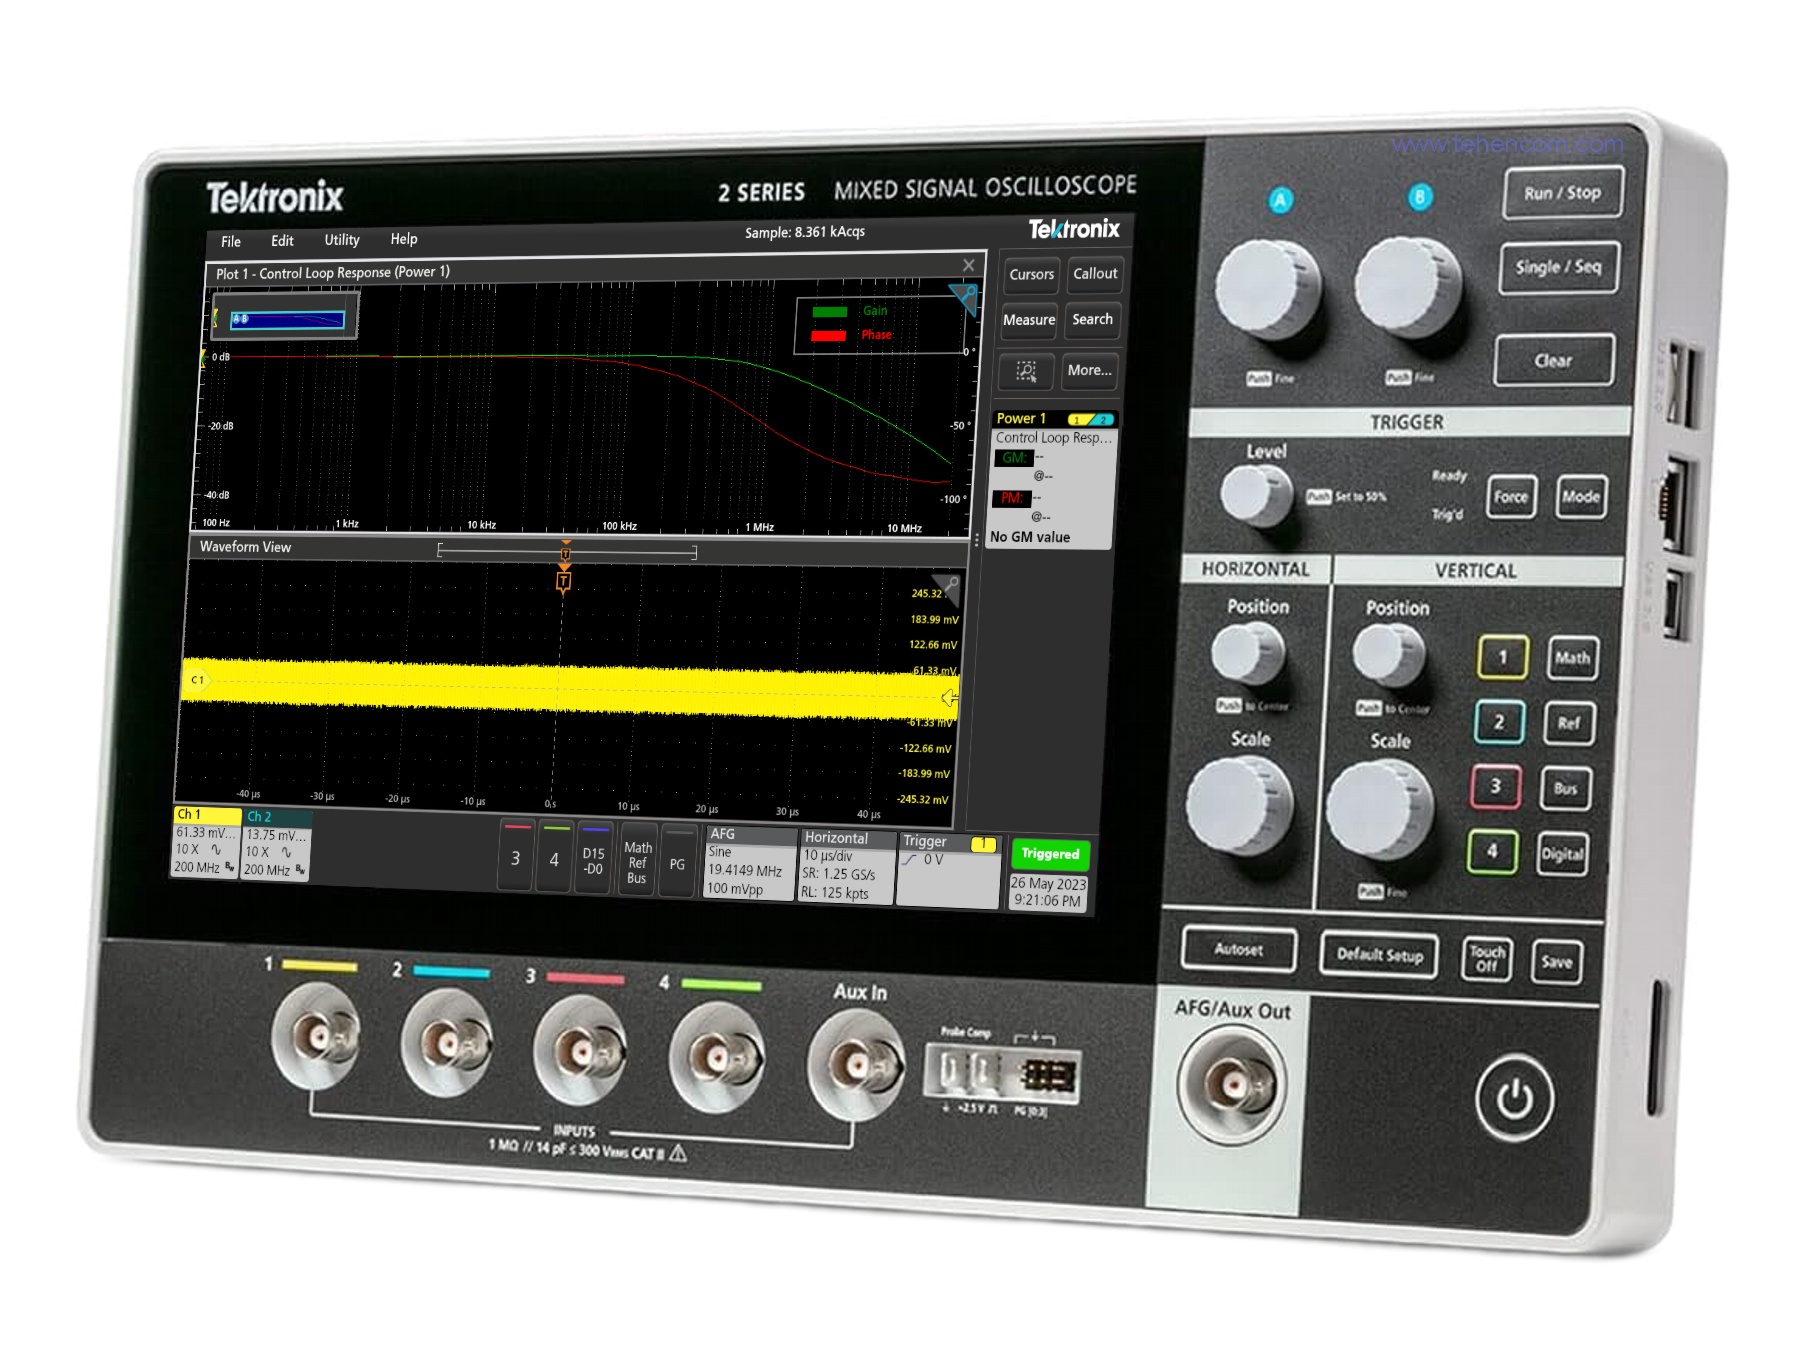Image resolution: width=1800 pixels, height=1350 pixels.
Task: Open the Help menu
Action: [404, 239]
